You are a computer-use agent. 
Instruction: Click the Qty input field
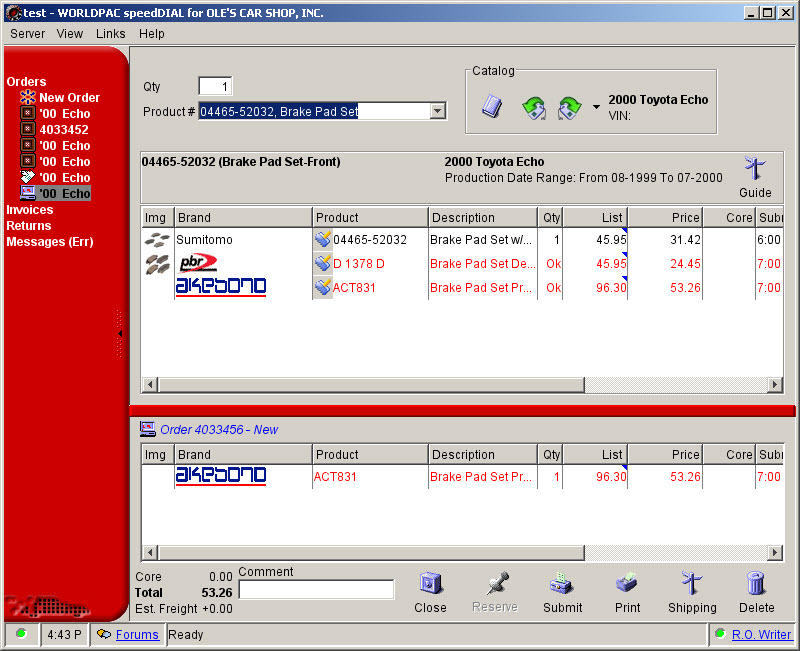click(215, 86)
